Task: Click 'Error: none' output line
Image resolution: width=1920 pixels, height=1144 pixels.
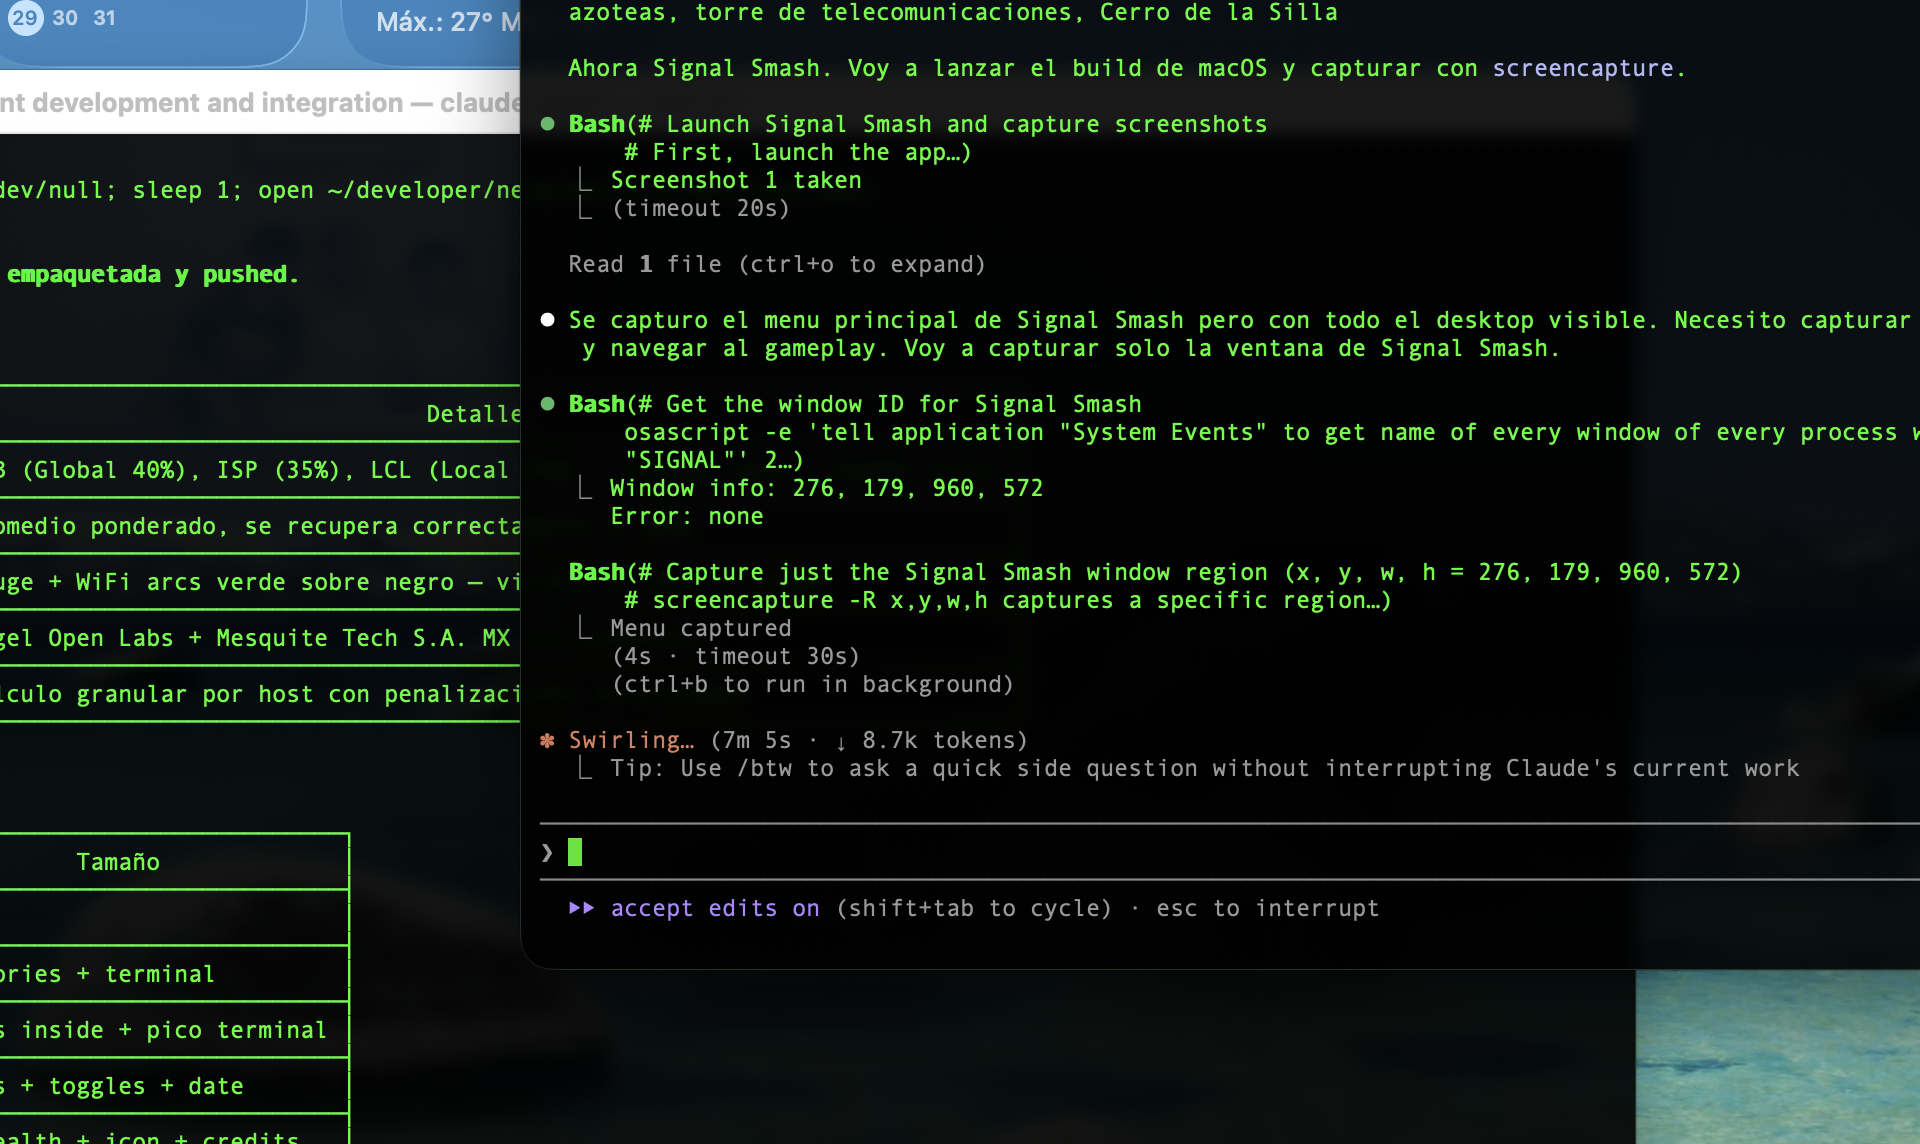Action: tap(687, 516)
